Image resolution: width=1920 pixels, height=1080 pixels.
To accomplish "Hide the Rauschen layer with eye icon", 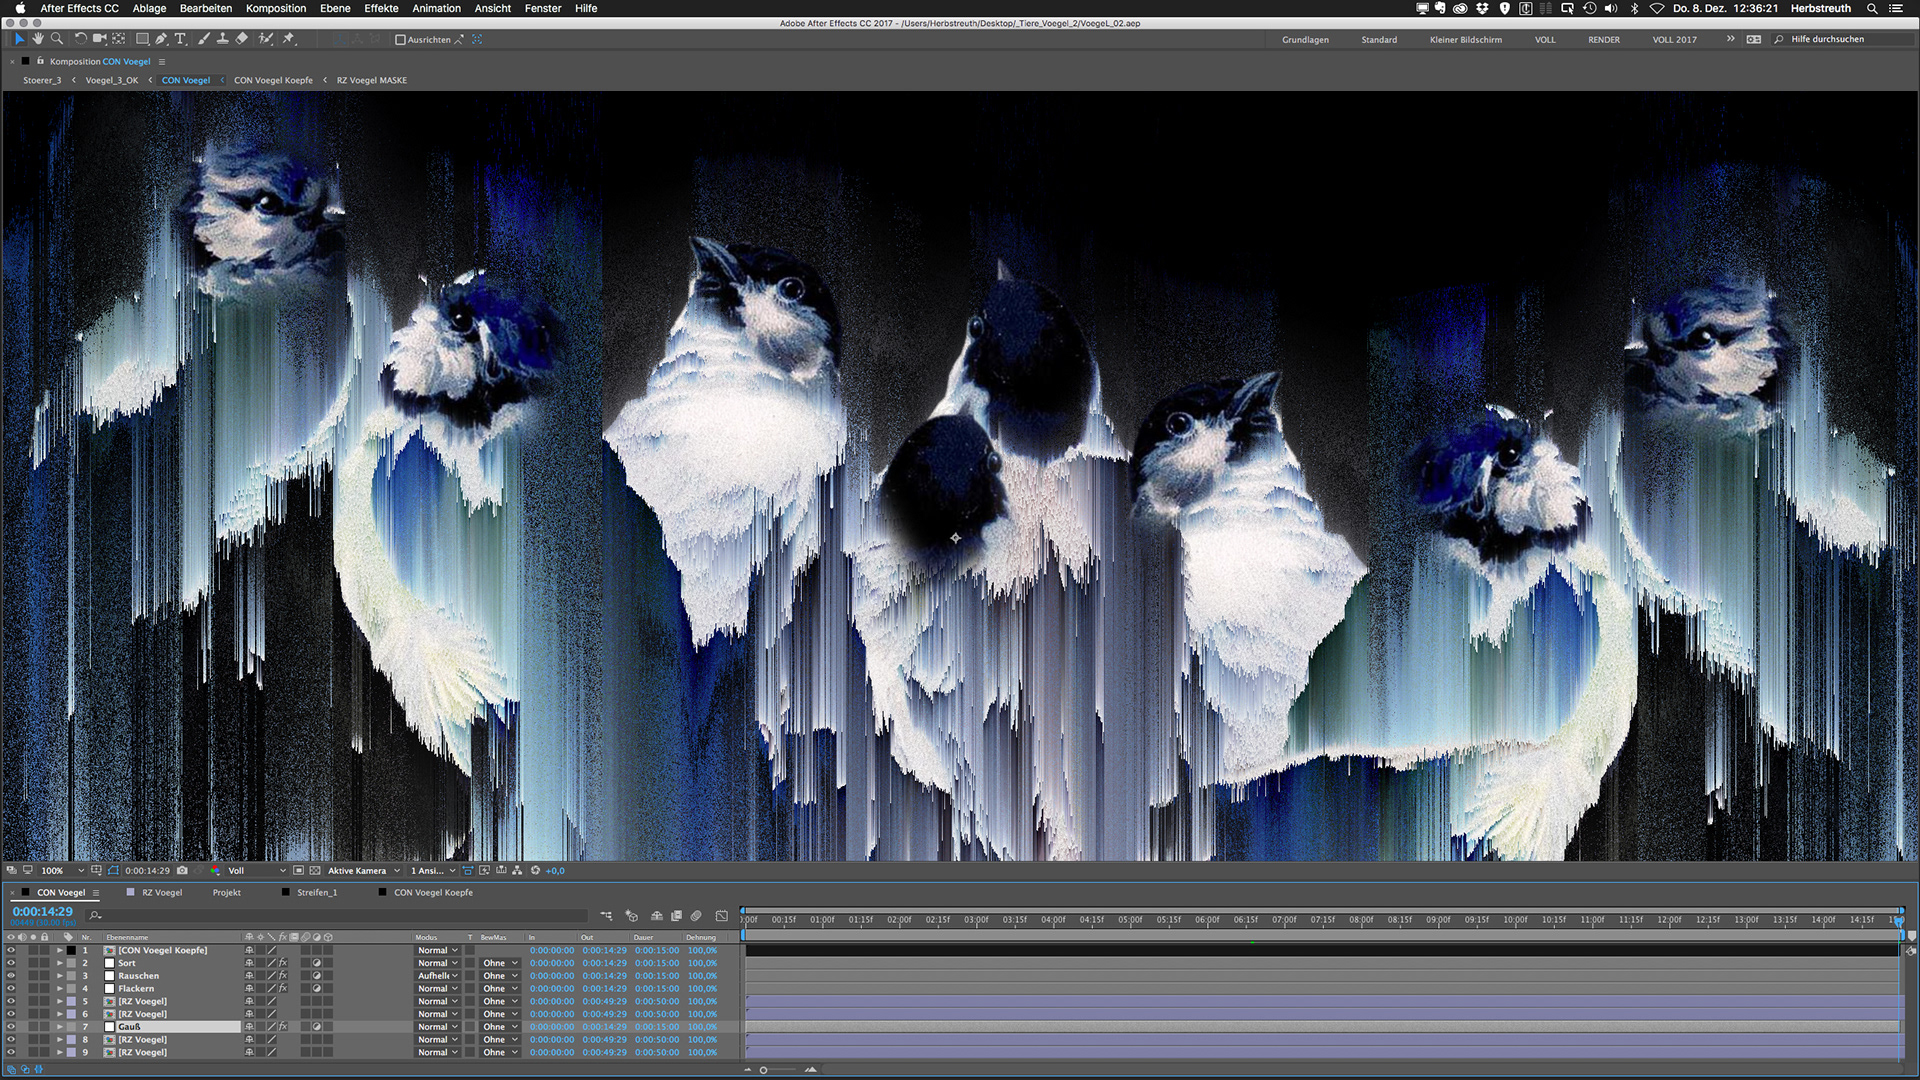I will click(11, 976).
